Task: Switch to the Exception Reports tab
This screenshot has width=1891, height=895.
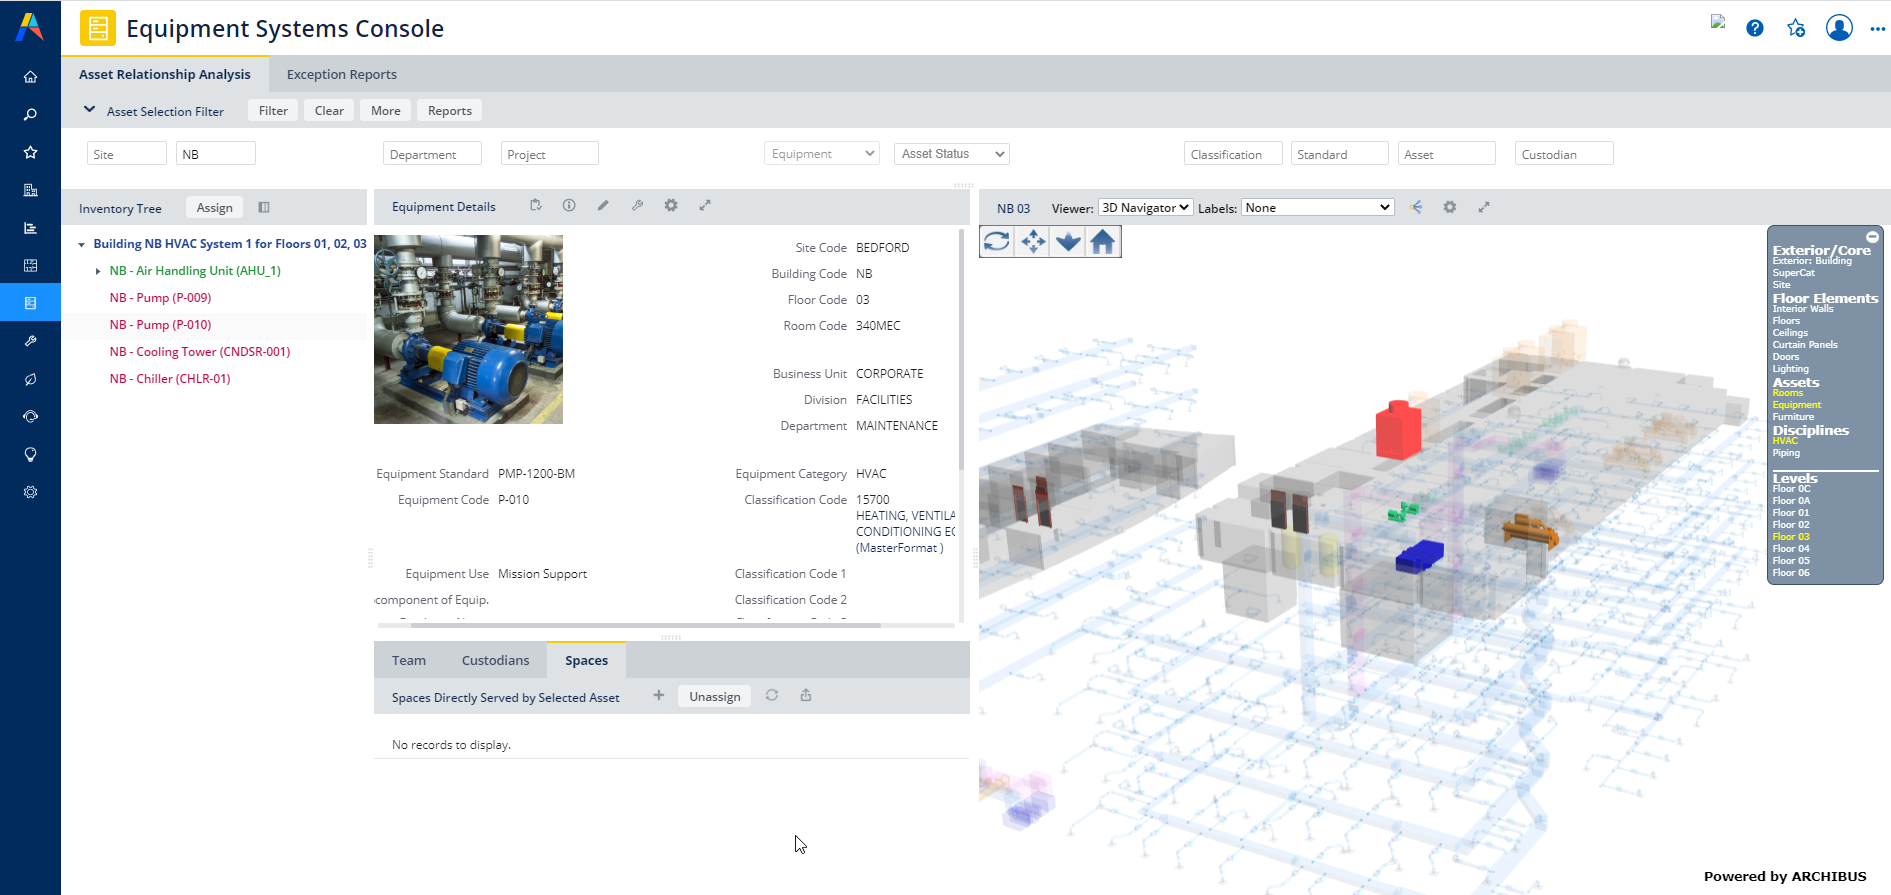Action: point(341,75)
